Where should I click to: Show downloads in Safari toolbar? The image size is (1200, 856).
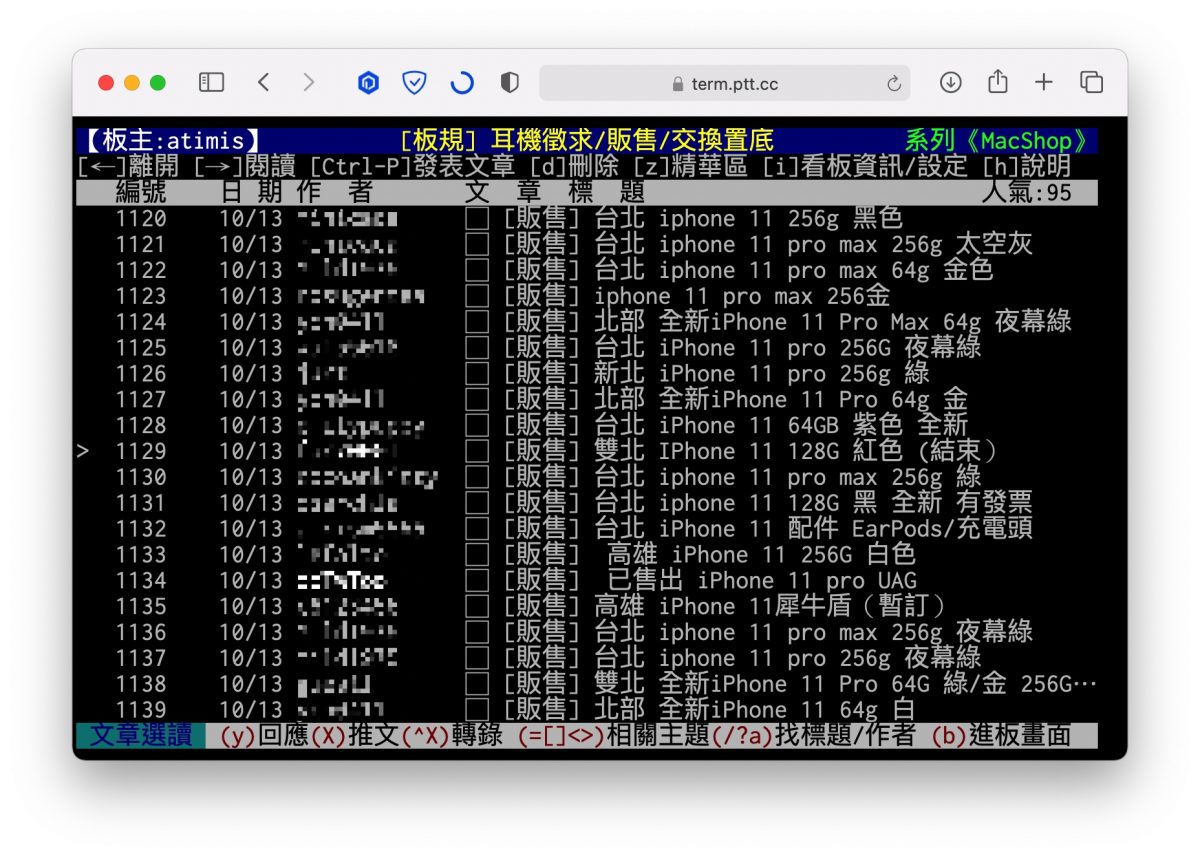point(950,83)
